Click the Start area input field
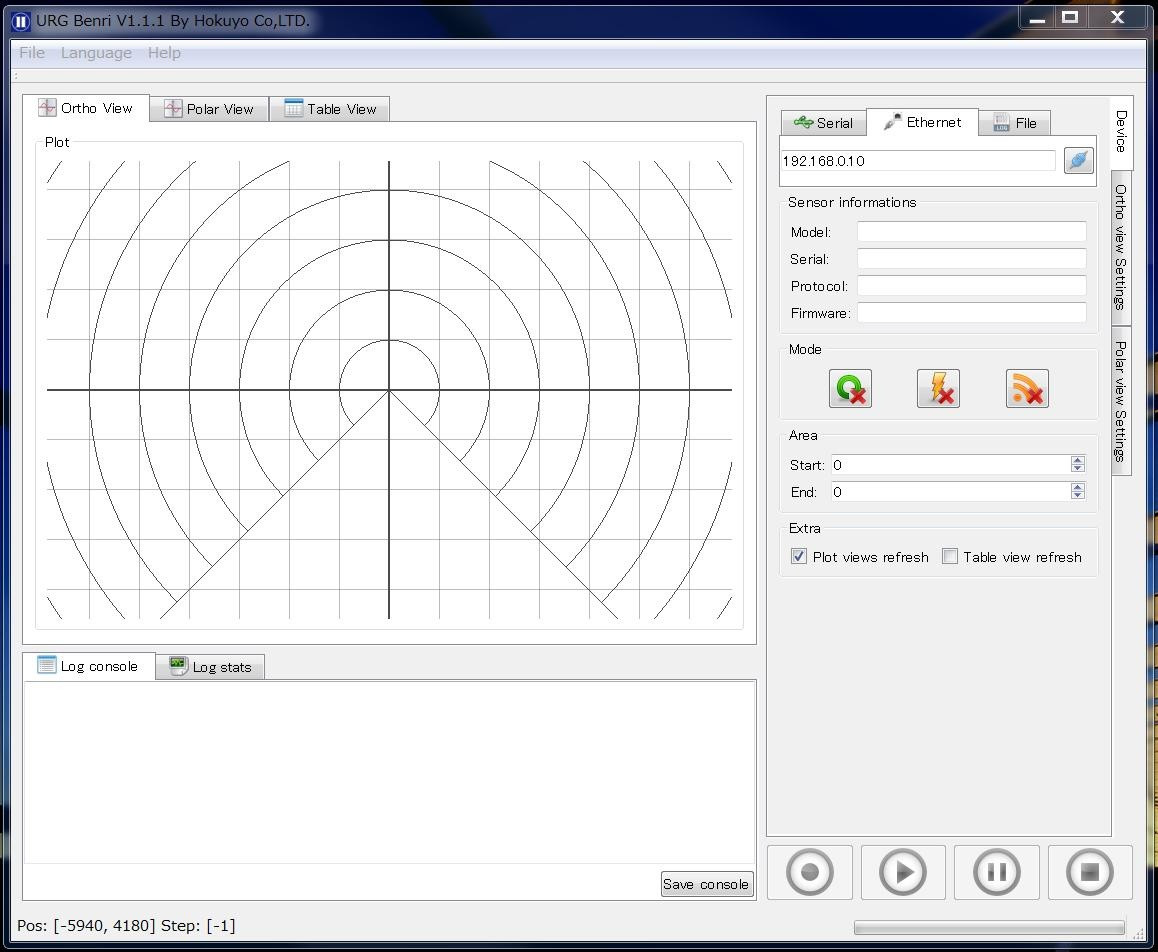 click(950, 465)
